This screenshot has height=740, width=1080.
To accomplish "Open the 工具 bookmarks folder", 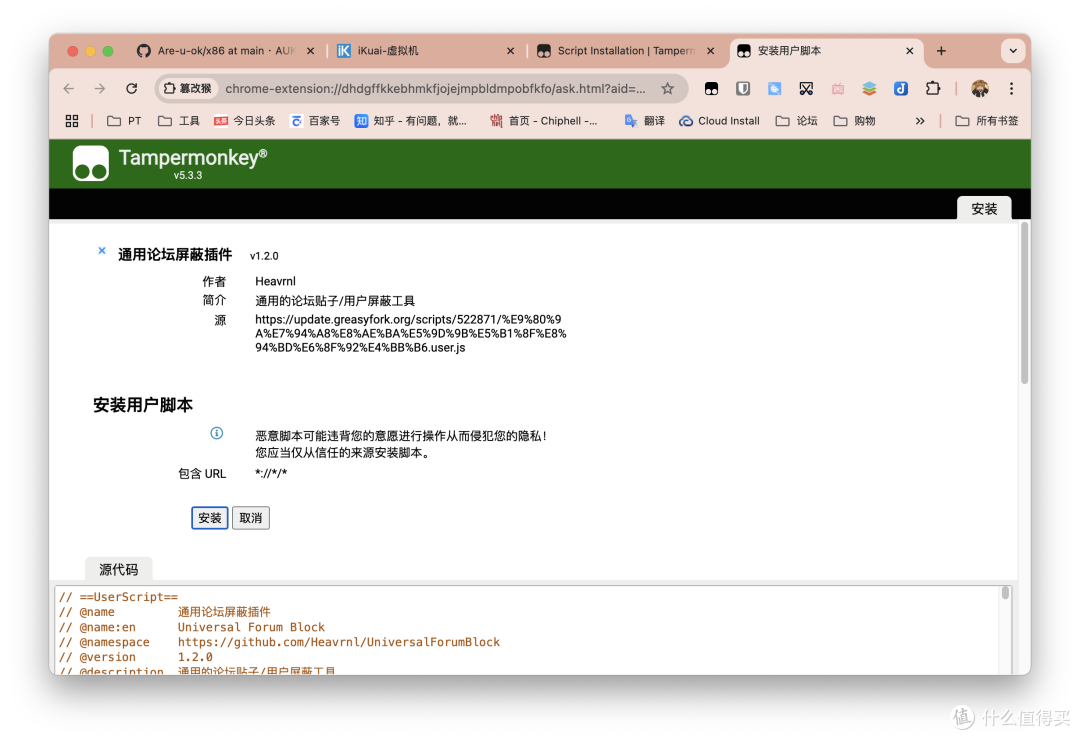I will pyautogui.click(x=178, y=121).
